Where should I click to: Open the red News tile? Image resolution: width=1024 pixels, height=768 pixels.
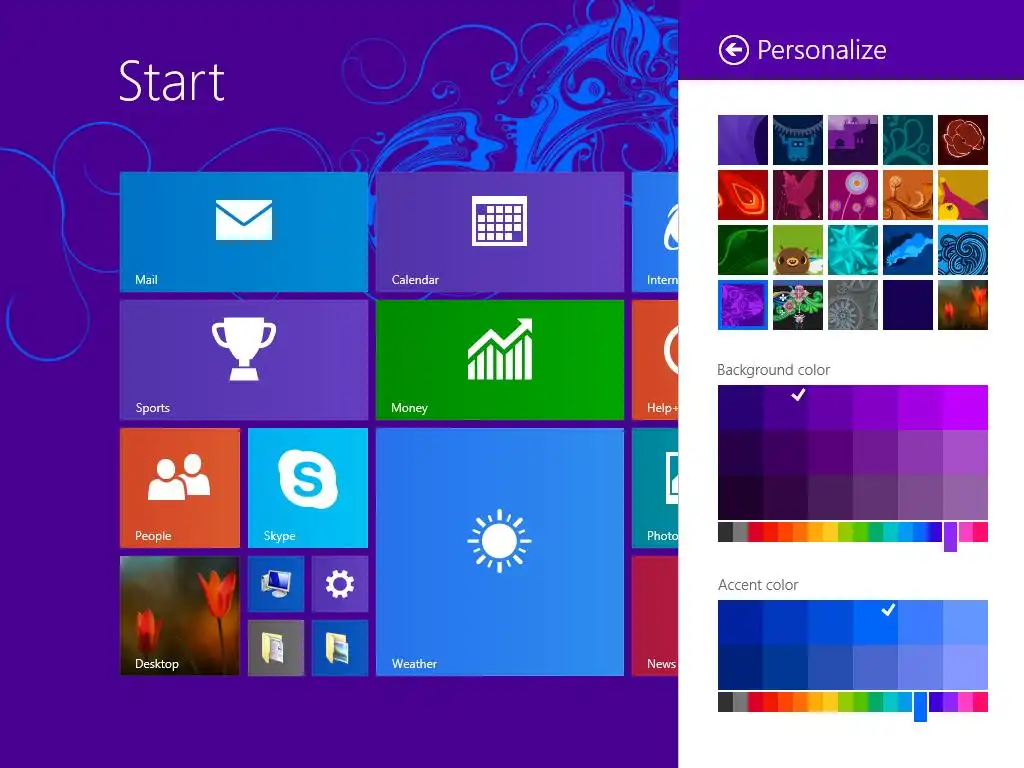coord(655,616)
